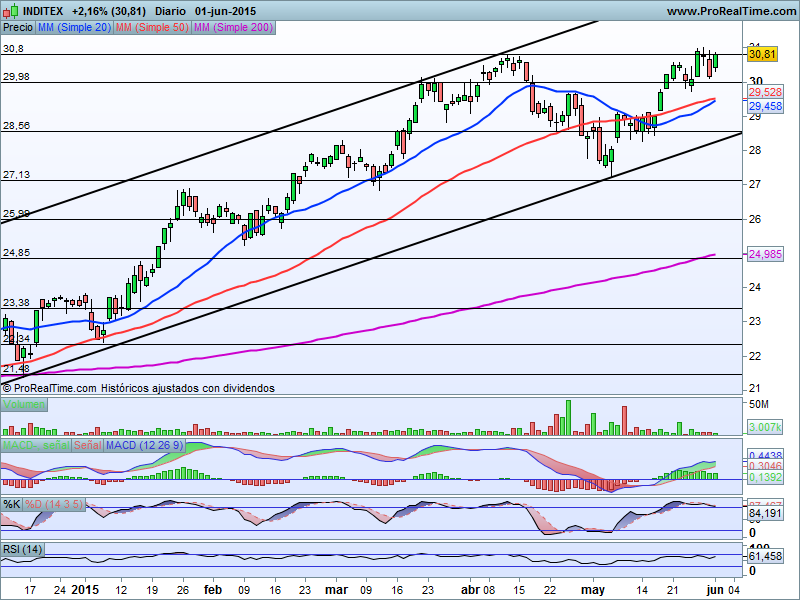Click the stochastic value tag 84,191
Screen dimensions: 800x600
tap(765, 513)
